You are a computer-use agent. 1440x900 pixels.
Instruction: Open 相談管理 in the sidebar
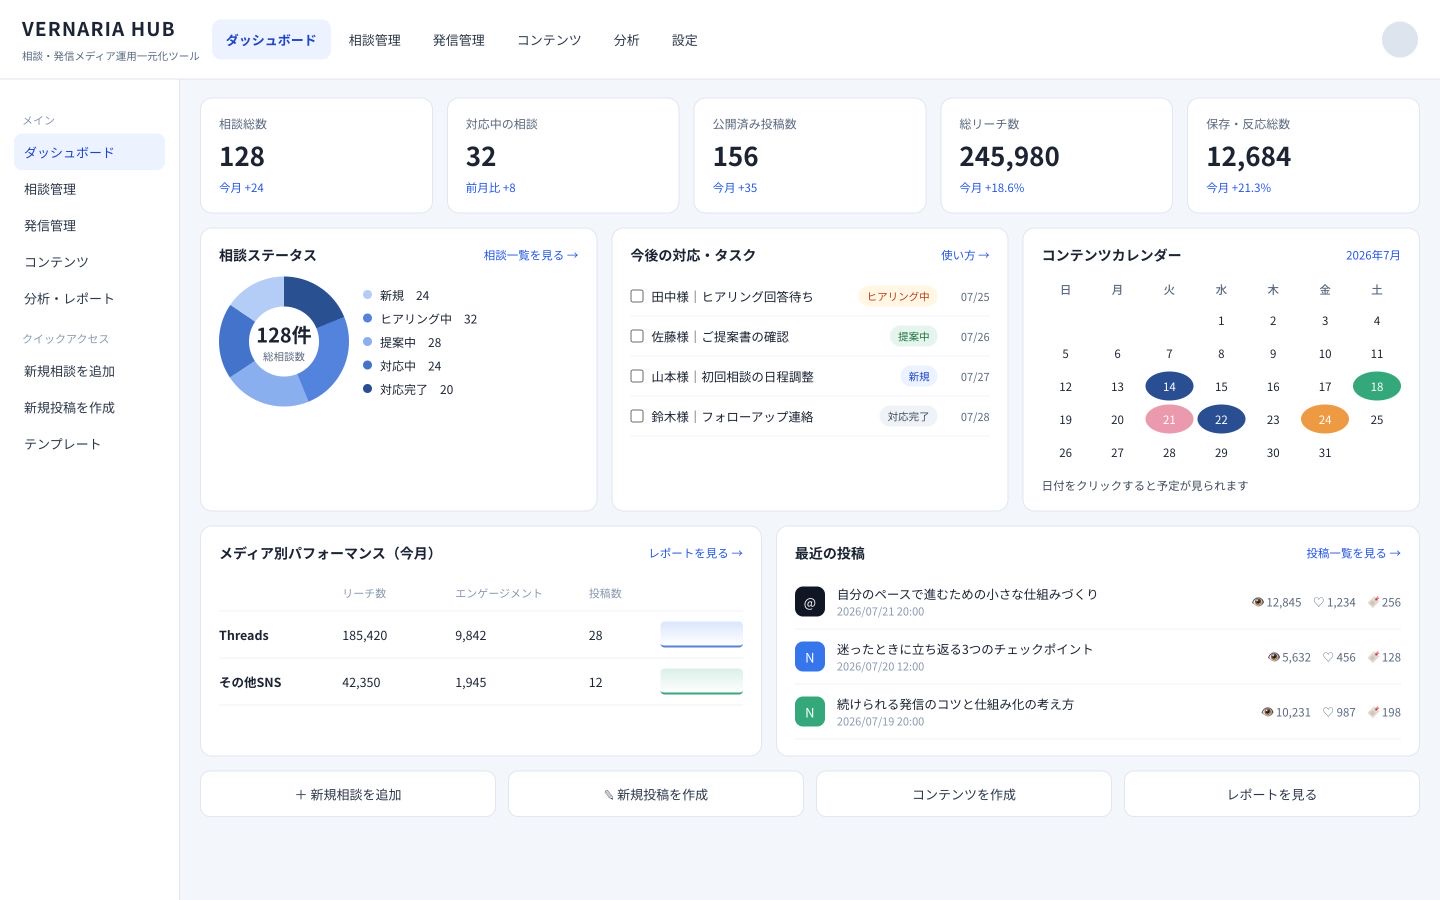click(x=89, y=189)
